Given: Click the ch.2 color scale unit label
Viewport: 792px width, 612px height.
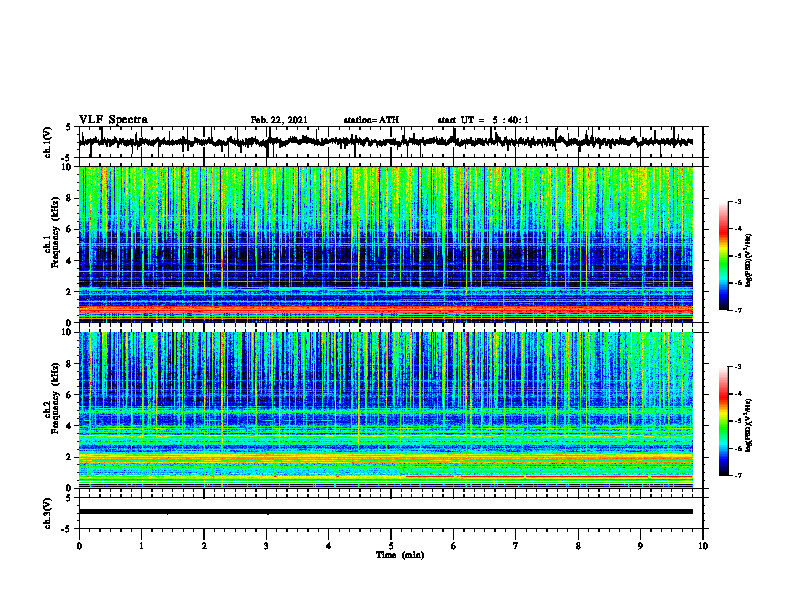Looking at the screenshot, I should pyautogui.click(x=750, y=425).
